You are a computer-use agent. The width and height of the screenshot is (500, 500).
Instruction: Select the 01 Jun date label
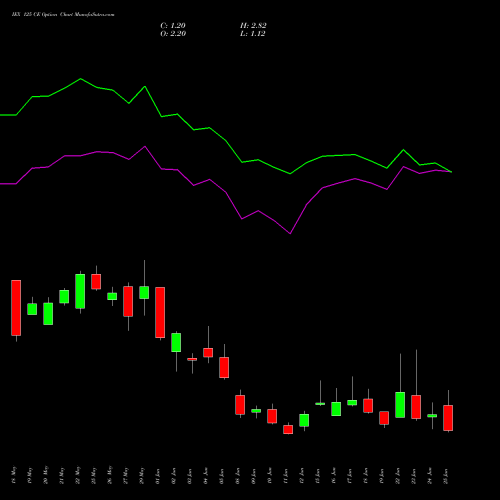(158, 476)
